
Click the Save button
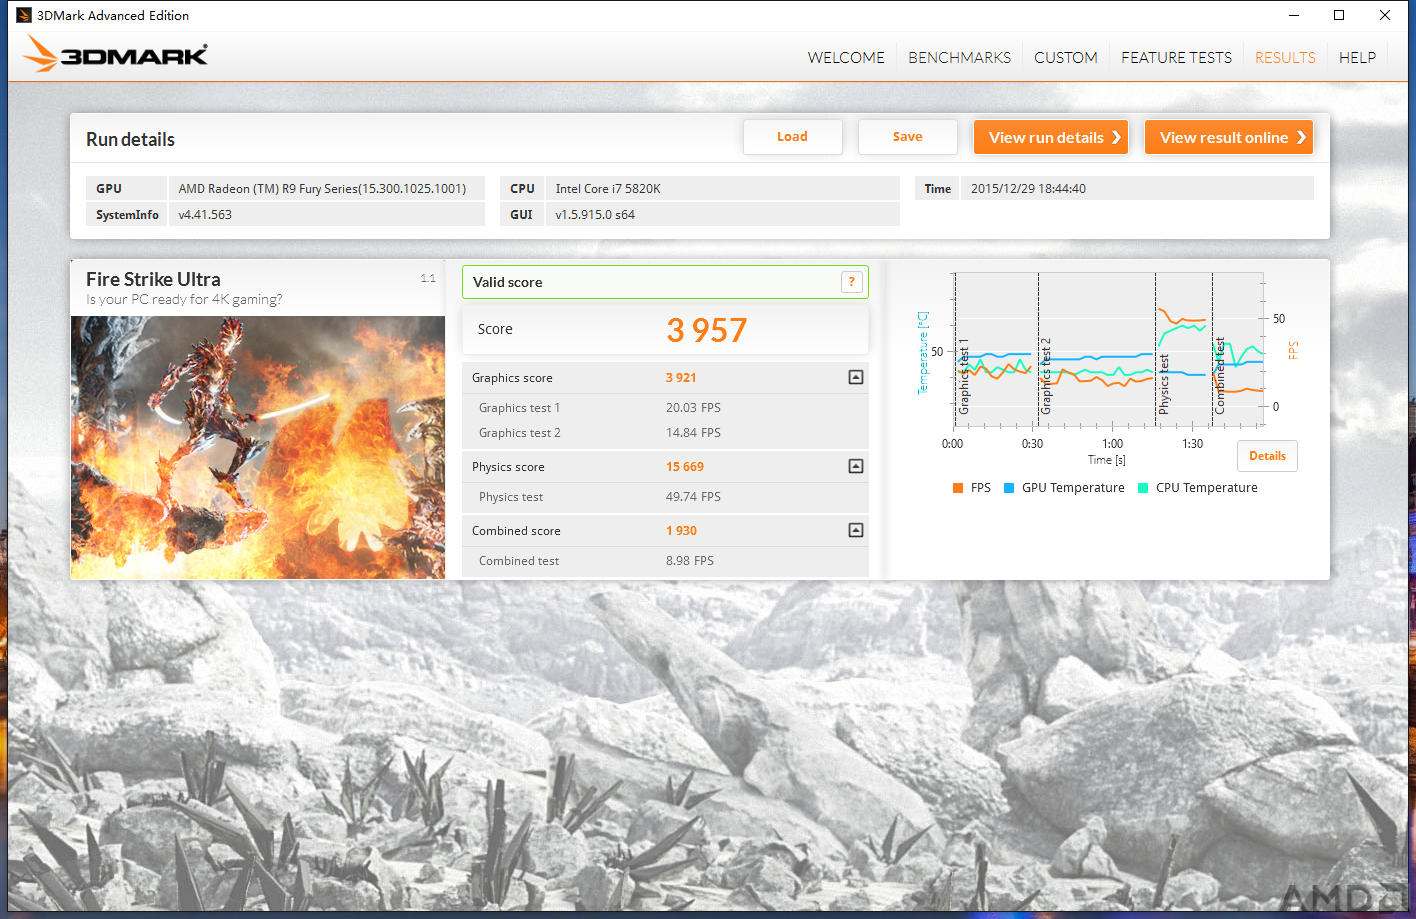(907, 137)
